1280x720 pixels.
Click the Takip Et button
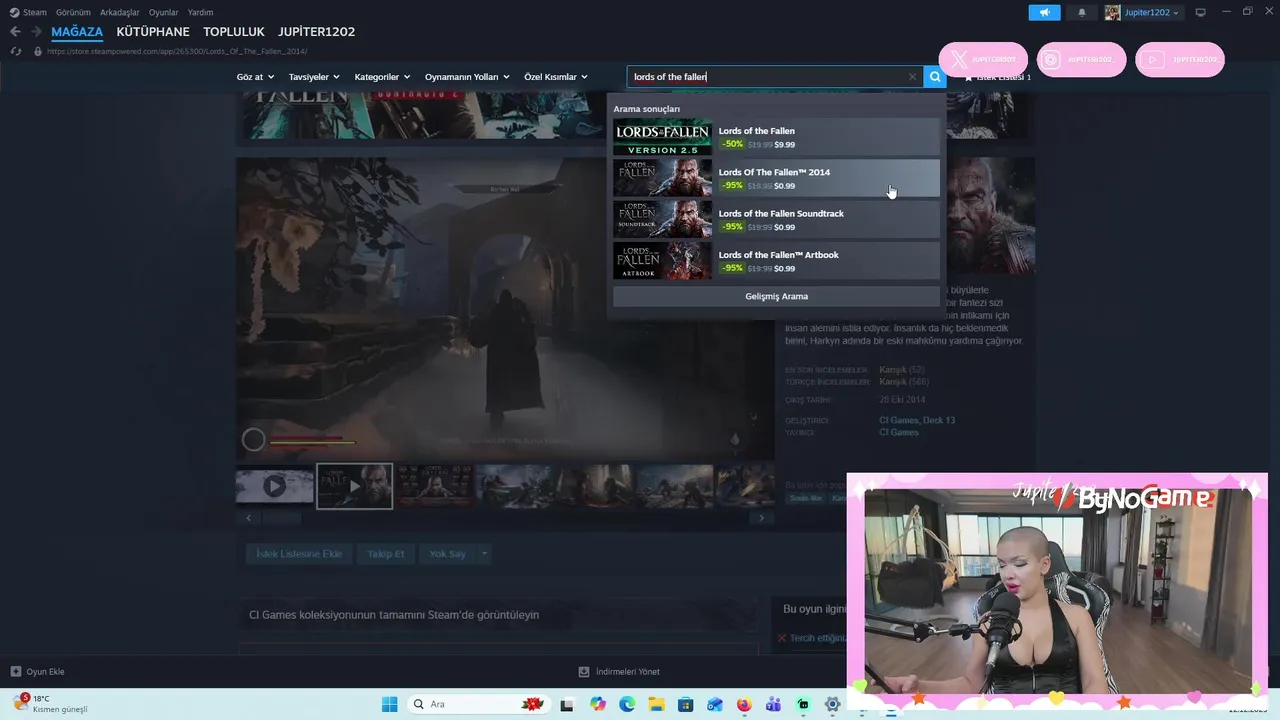386,553
